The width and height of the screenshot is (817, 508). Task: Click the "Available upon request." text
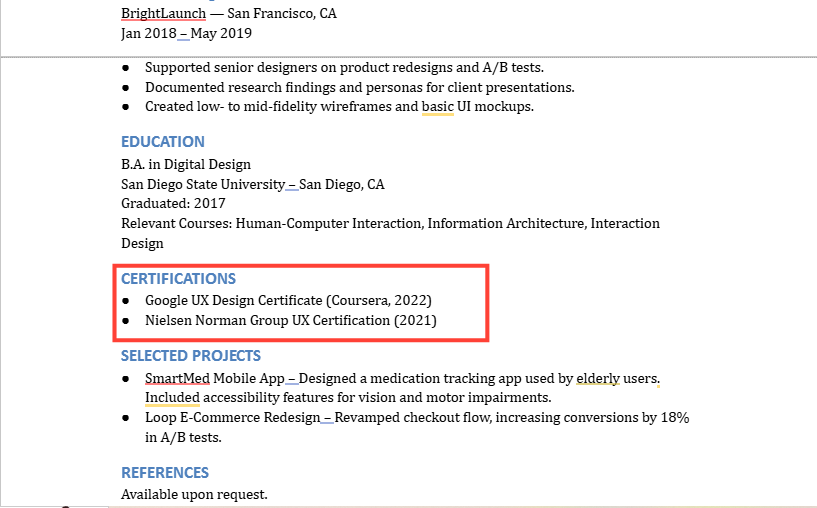(x=194, y=495)
